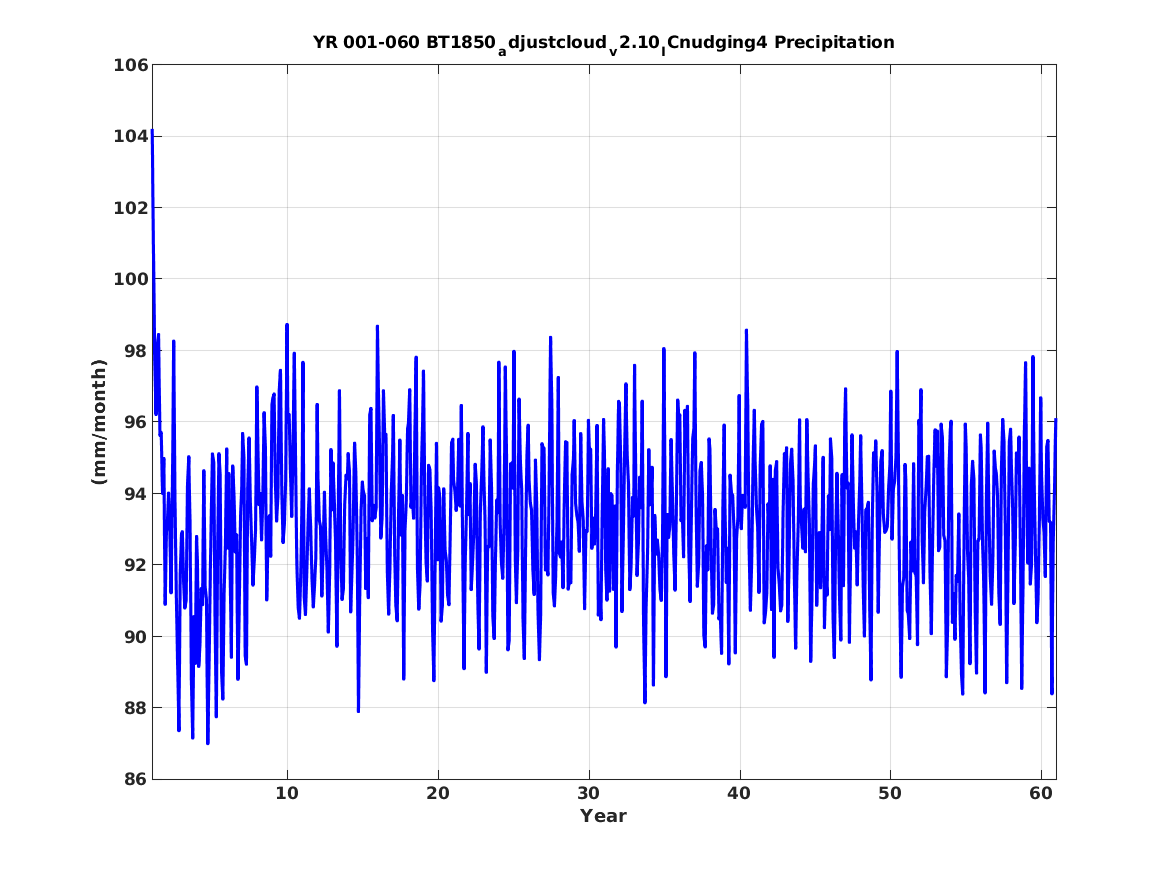The image size is (1167, 875).
Task: Click the y-axis label (mm/month)
Action: [99, 422]
